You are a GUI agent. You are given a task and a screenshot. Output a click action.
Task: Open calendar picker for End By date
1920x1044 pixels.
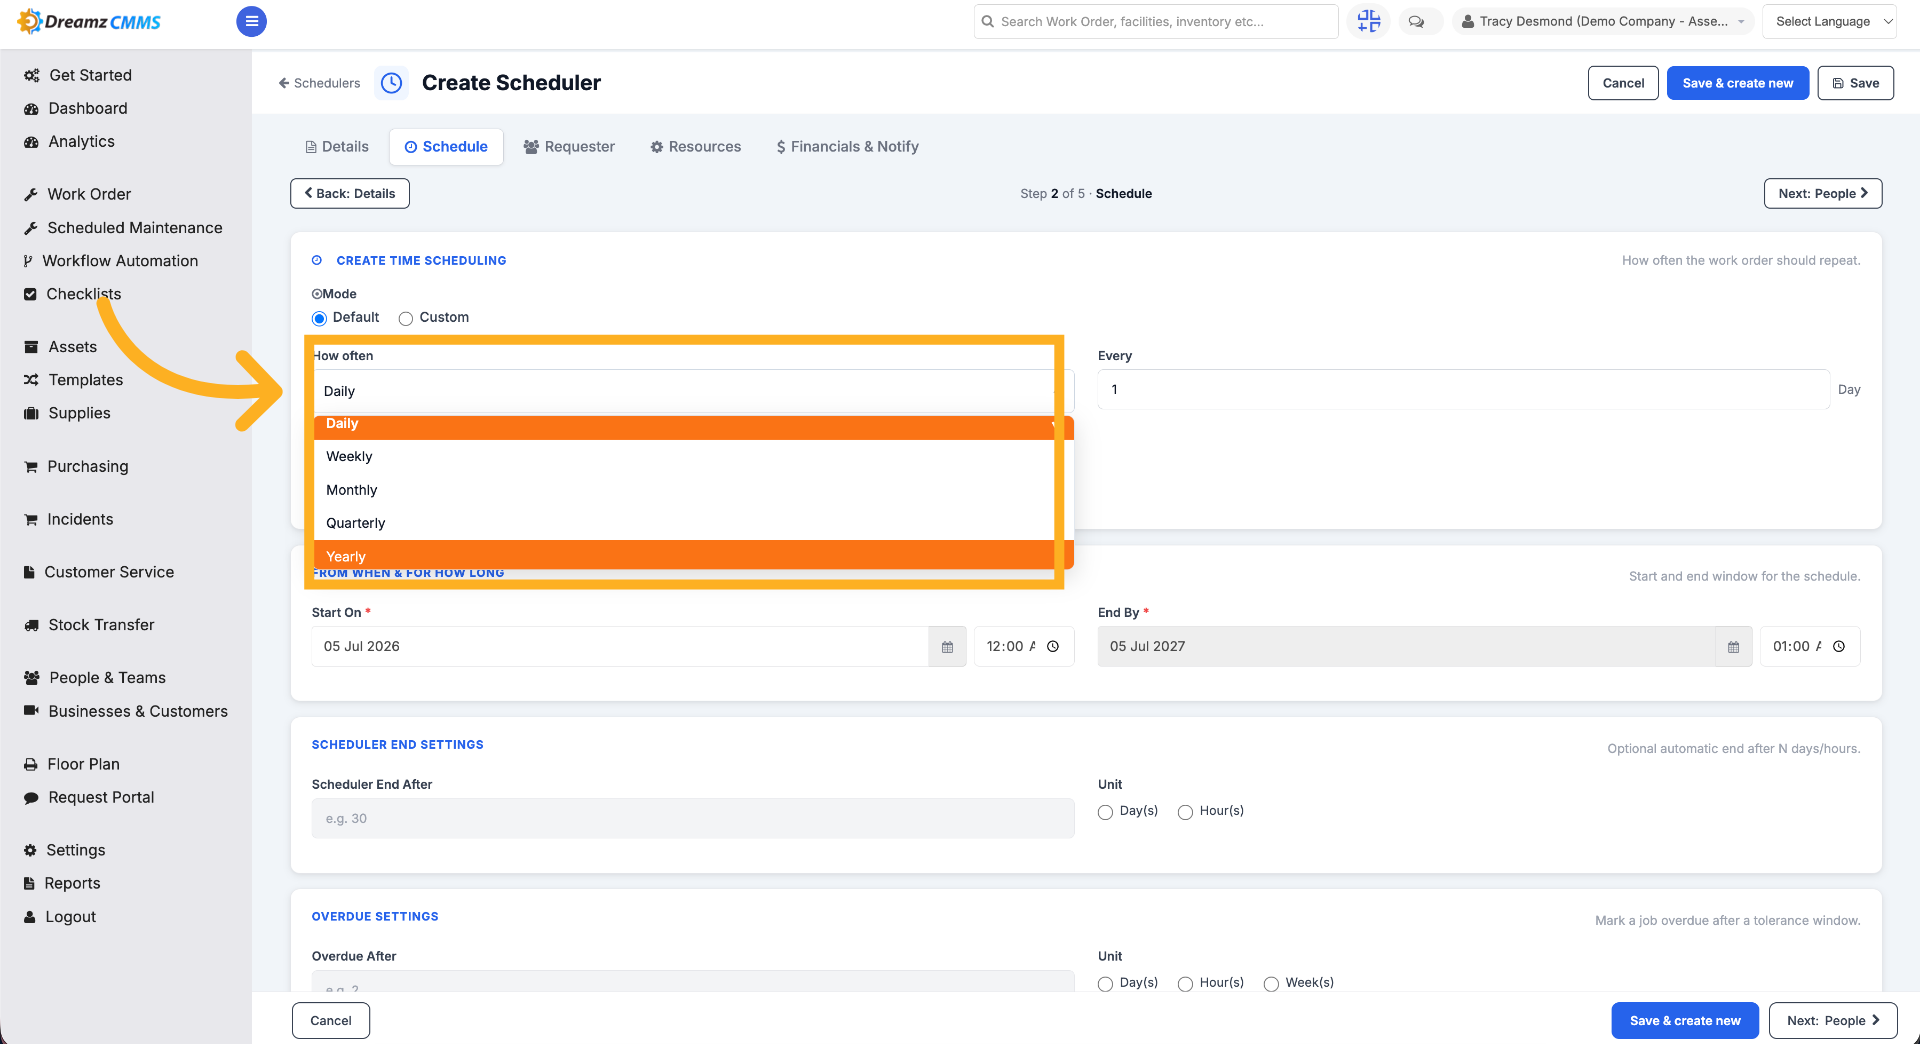[1733, 647]
